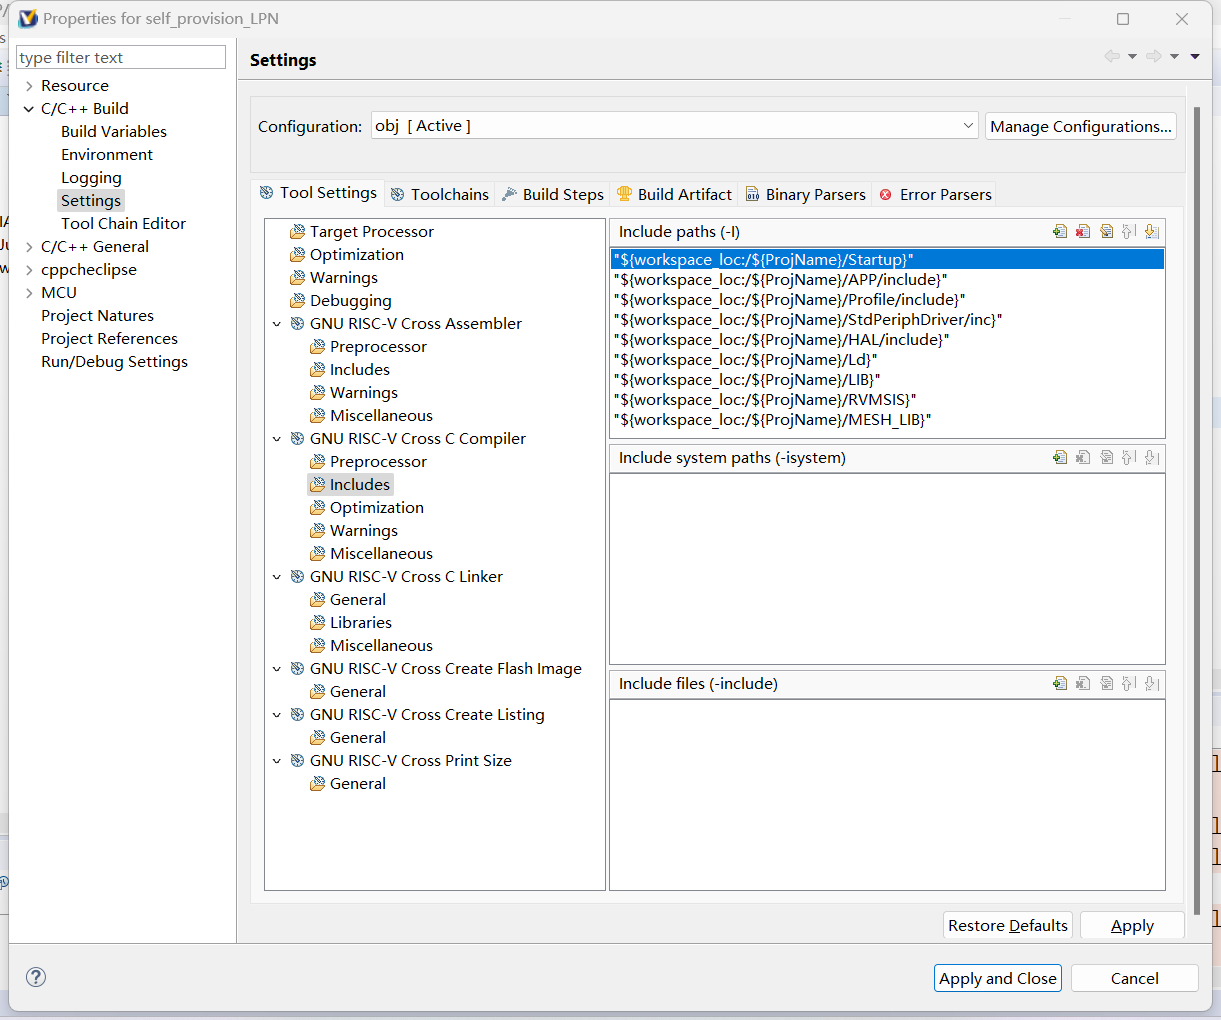This screenshot has height=1020, width=1221.
Task: Add an entry to Include files (-include)
Action: (1060, 684)
